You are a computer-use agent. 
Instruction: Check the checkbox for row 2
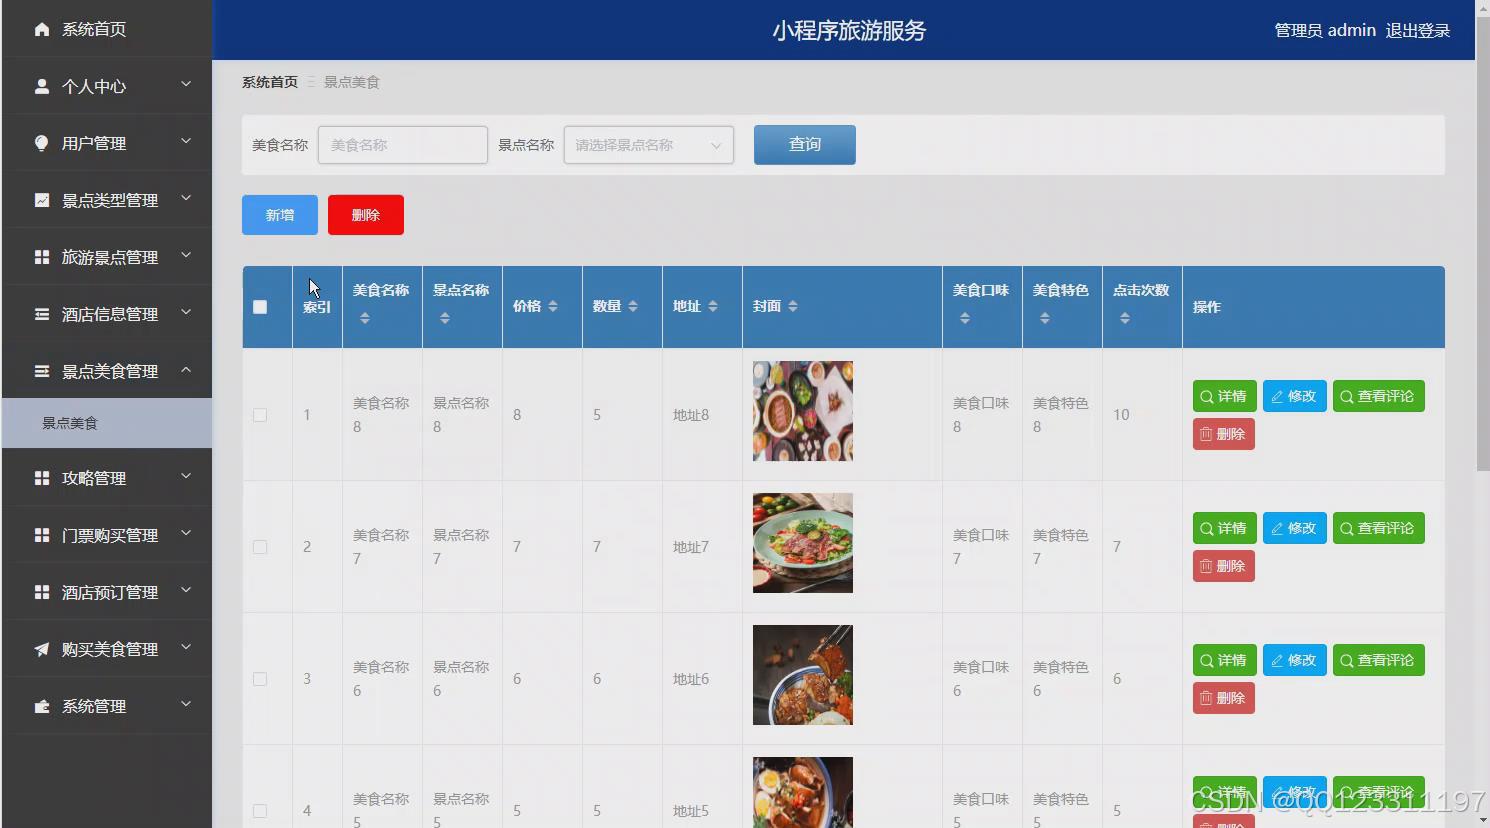[x=260, y=547]
